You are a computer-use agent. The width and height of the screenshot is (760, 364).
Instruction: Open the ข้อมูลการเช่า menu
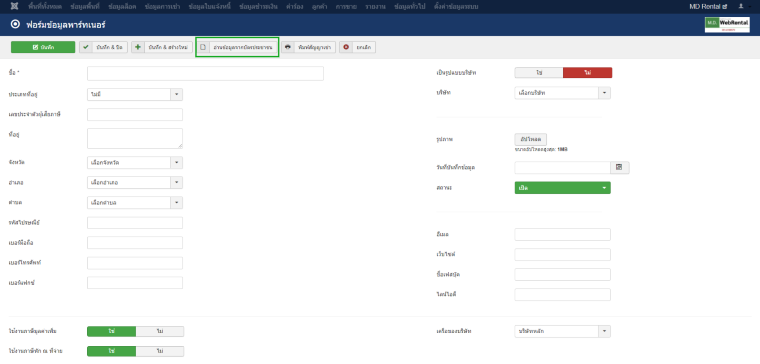click(x=163, y=6)
